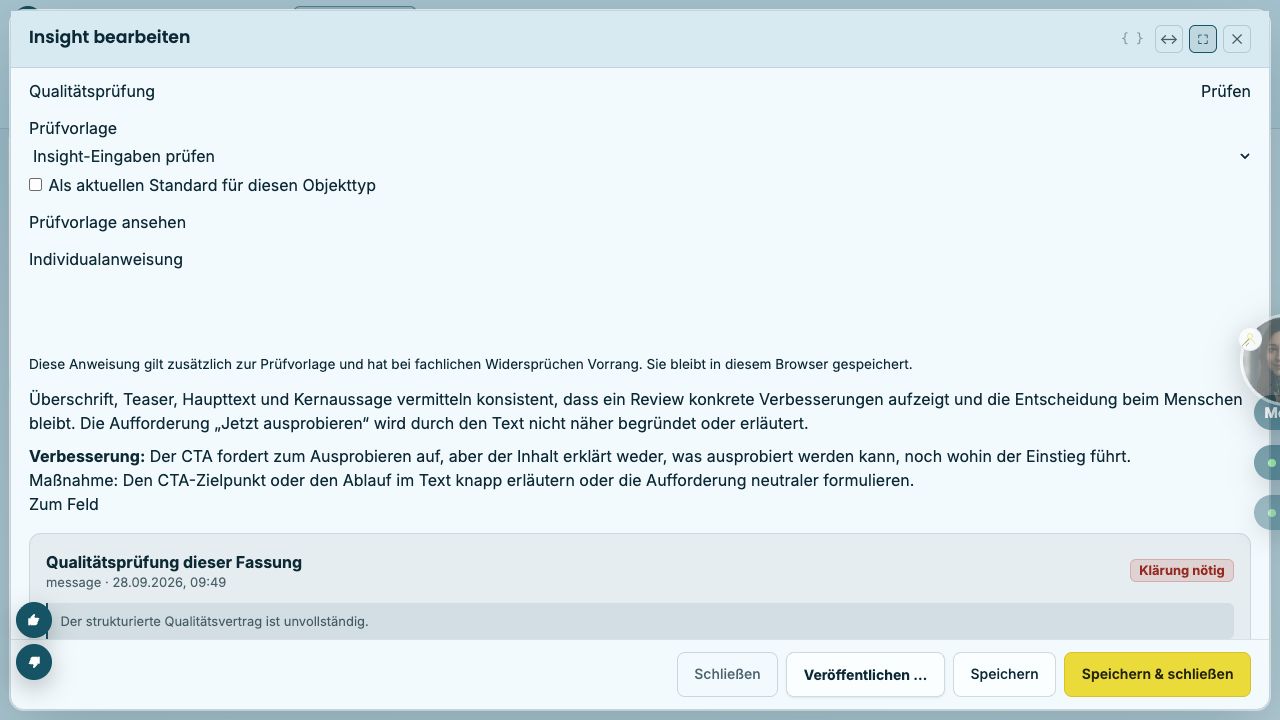Enable "Als aktuellen Standard für diesen Objekttyp" checkbox
This screenshot has width=1280, height=720.
click(36, 185)
